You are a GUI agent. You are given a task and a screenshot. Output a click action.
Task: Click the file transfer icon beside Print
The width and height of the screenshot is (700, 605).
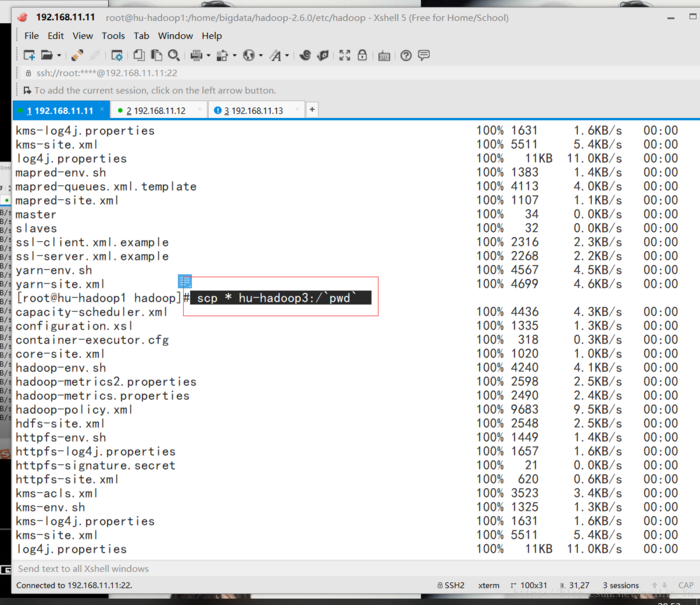pyautogui.click(x=222, y=55)
